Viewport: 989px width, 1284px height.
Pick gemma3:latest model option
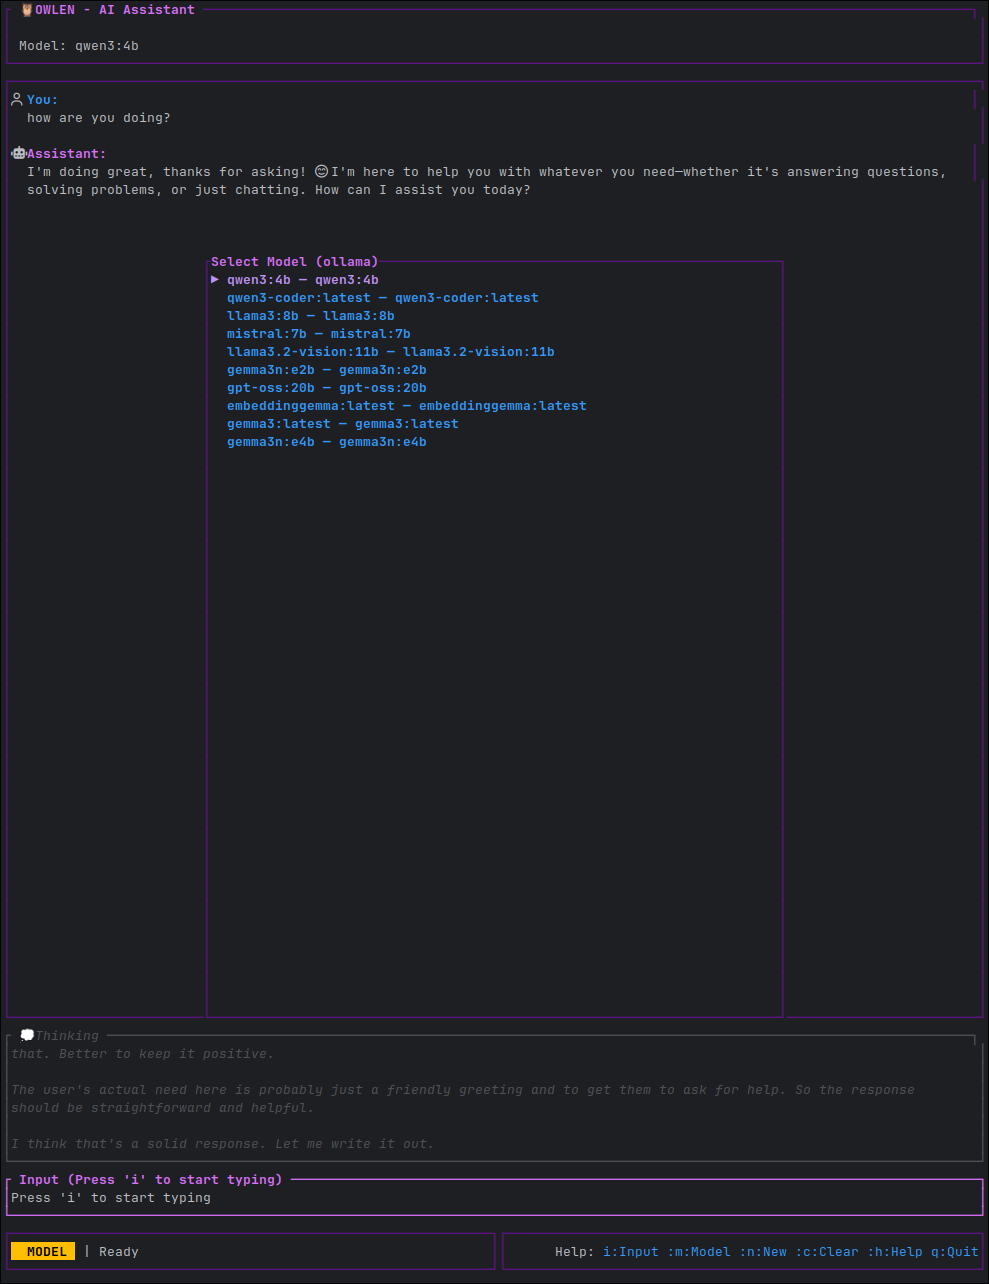click(342, 424)
